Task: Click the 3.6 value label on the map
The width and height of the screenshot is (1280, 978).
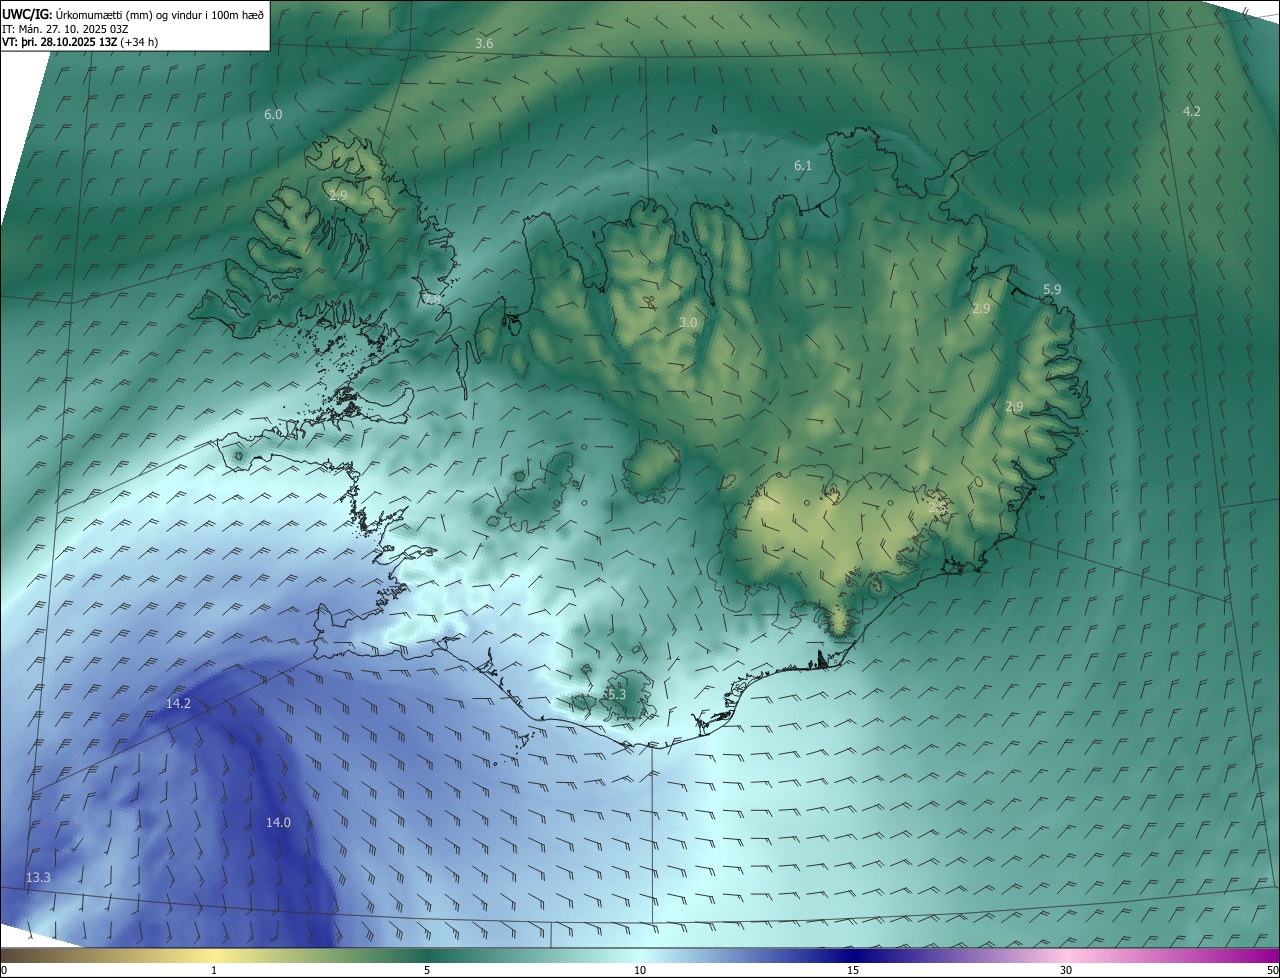Action: (484, 44)
